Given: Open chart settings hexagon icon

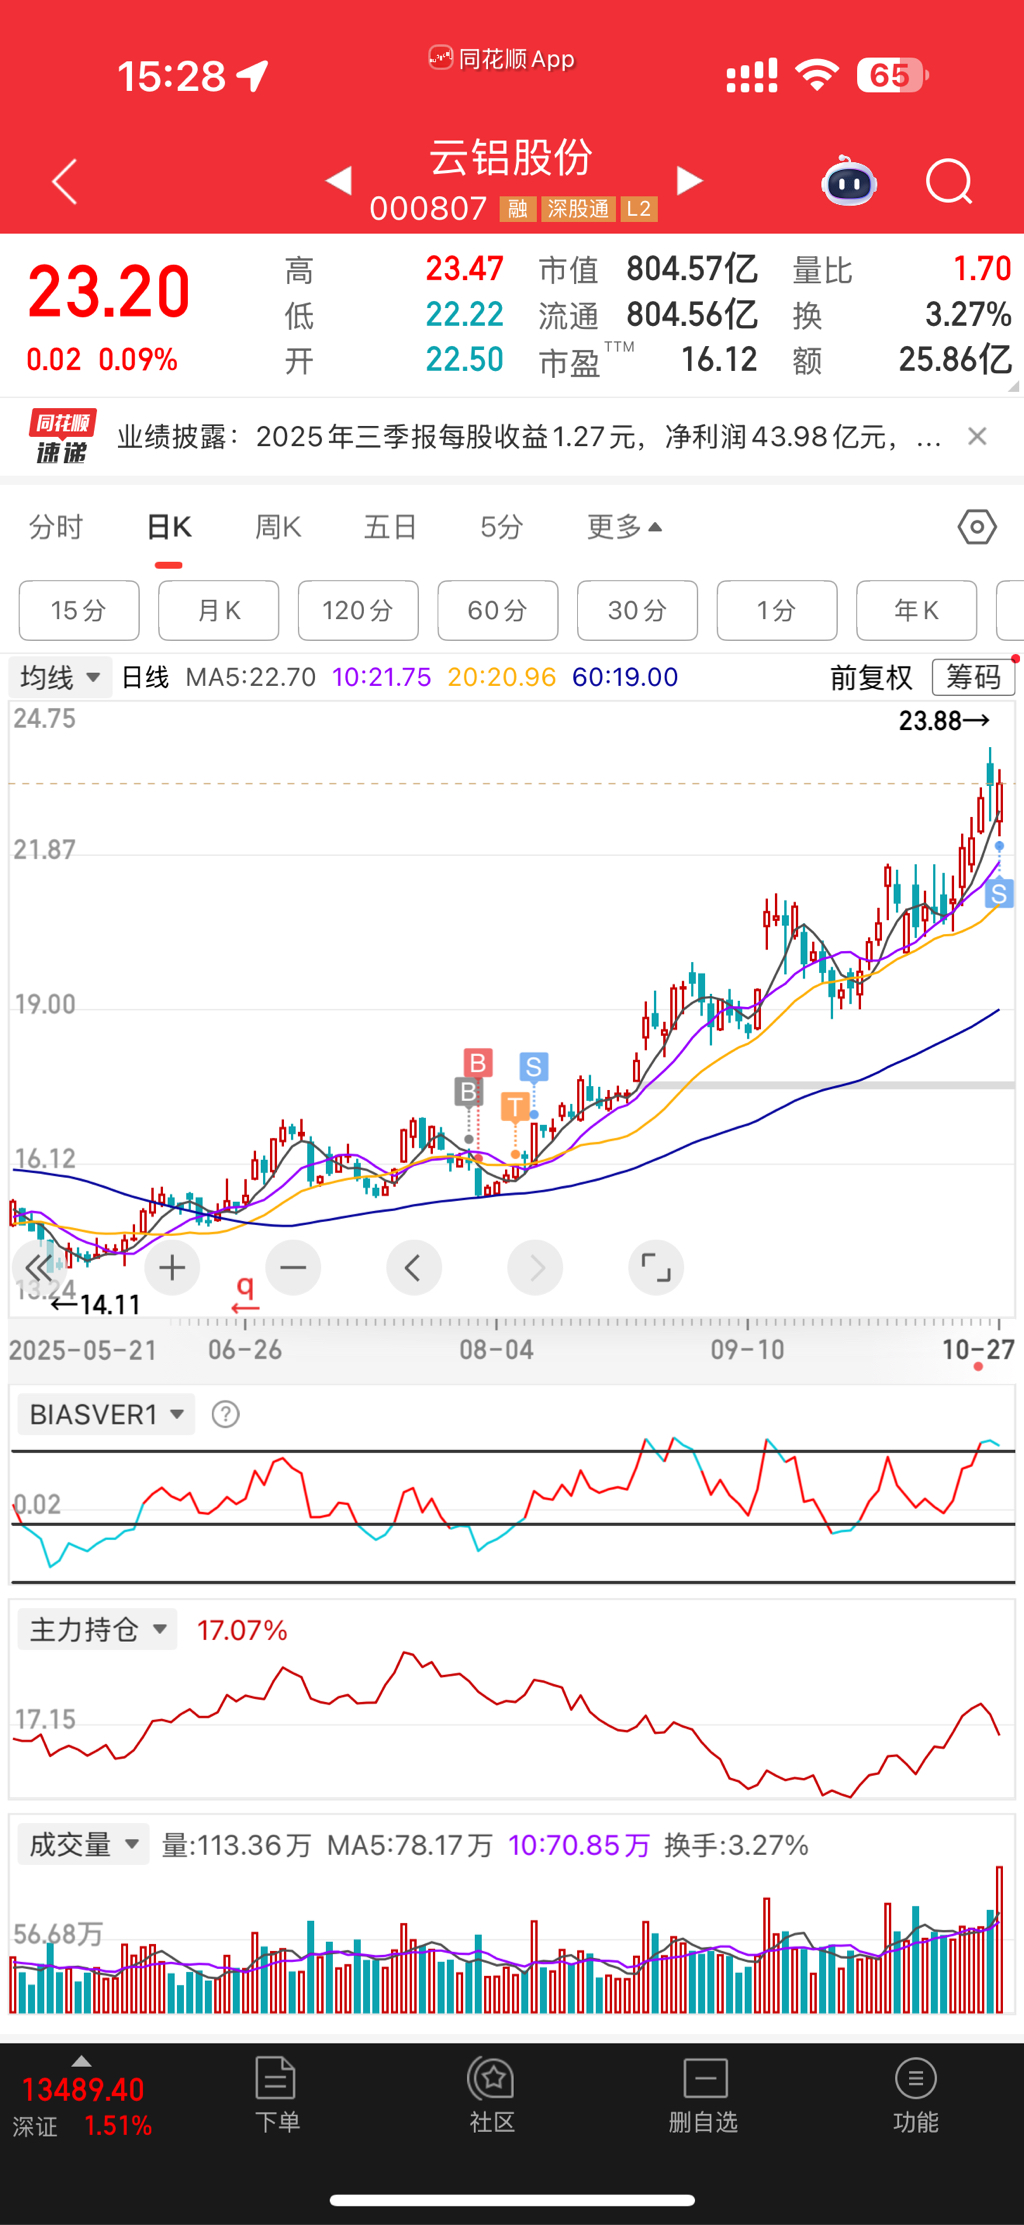Looking at the screenshot, I should pyautogui.click(x=976, y=527).
